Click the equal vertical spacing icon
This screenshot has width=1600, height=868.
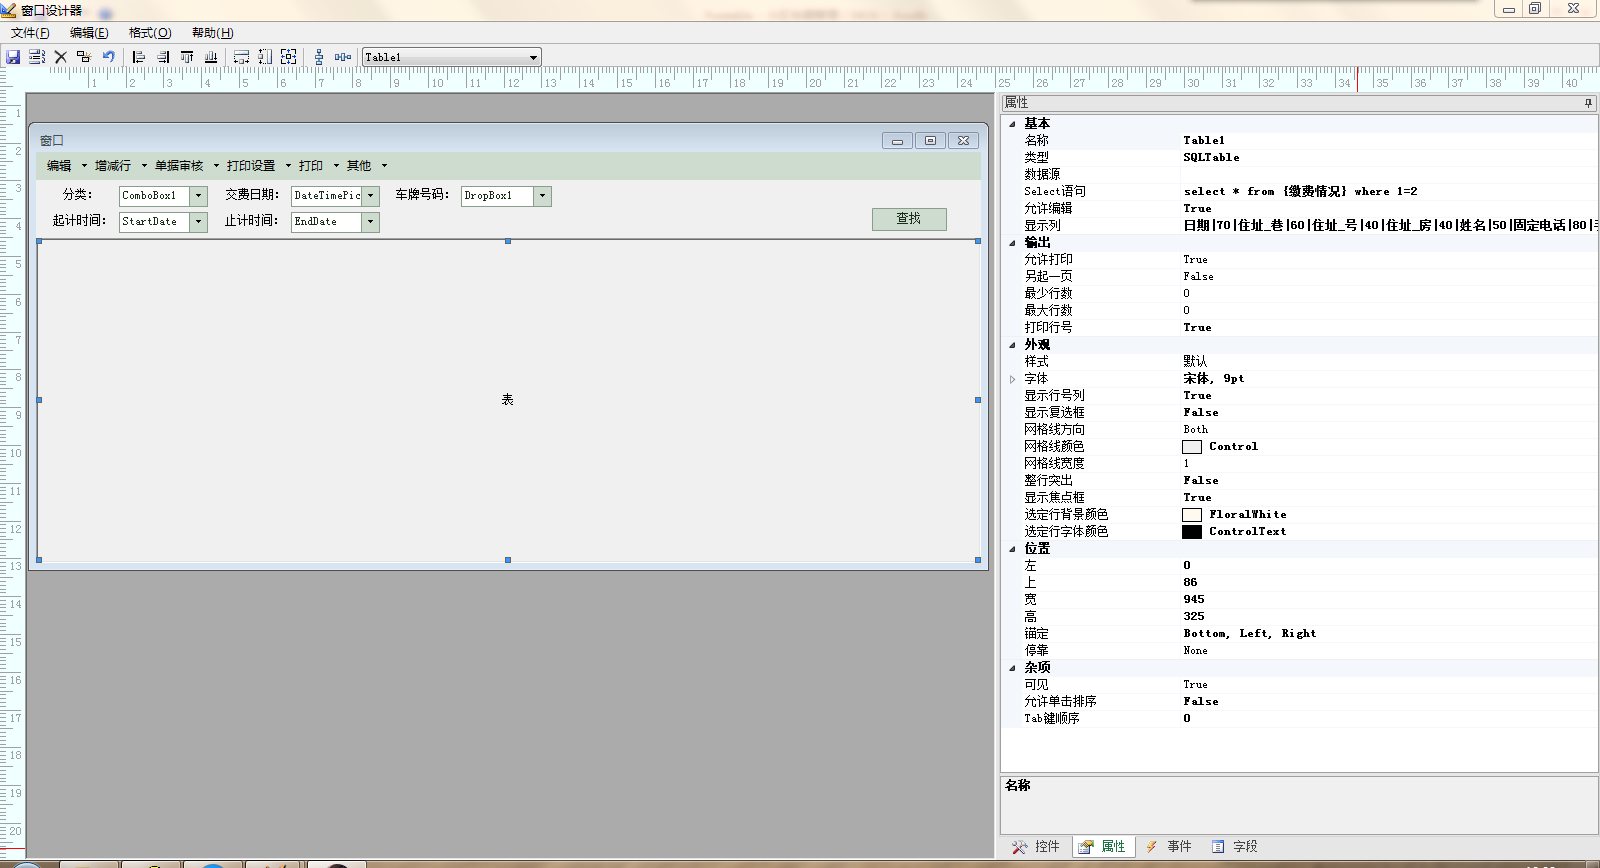(x=319, y=57)
